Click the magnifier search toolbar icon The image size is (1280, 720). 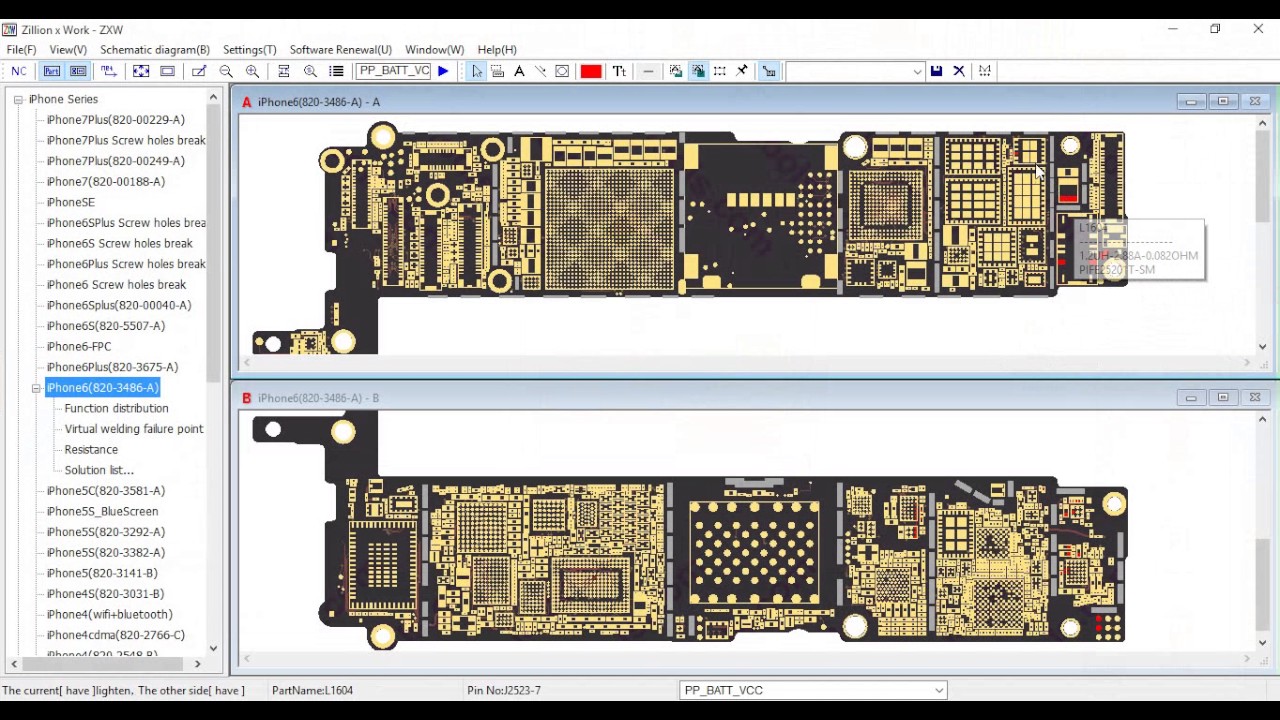pyautogui.click(x=310, y=71)
